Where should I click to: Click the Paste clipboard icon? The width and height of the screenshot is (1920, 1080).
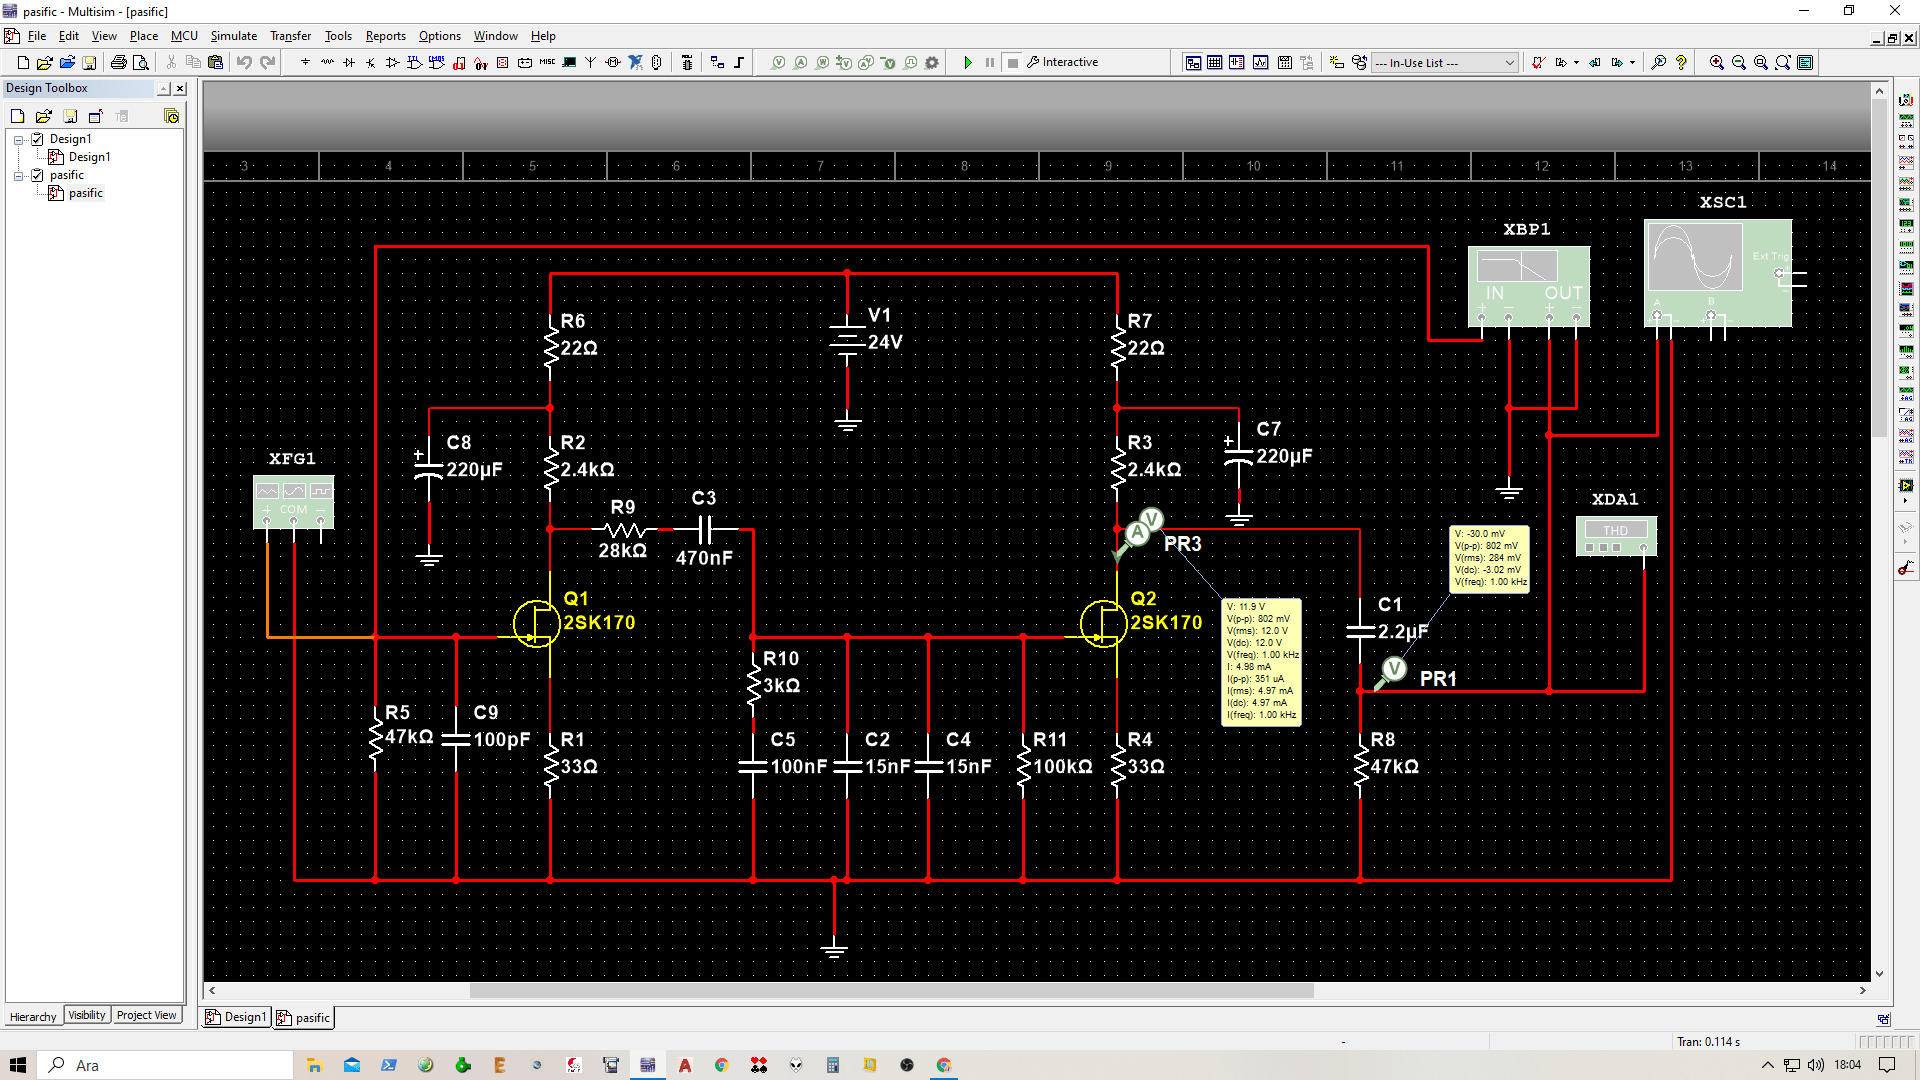pyautogui.click(x=215, y=62)
